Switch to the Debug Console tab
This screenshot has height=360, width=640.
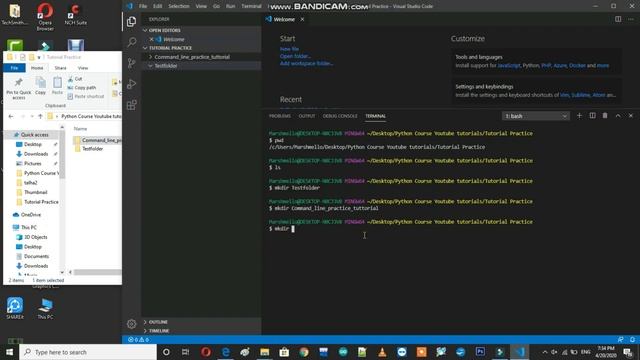point(340,116)
